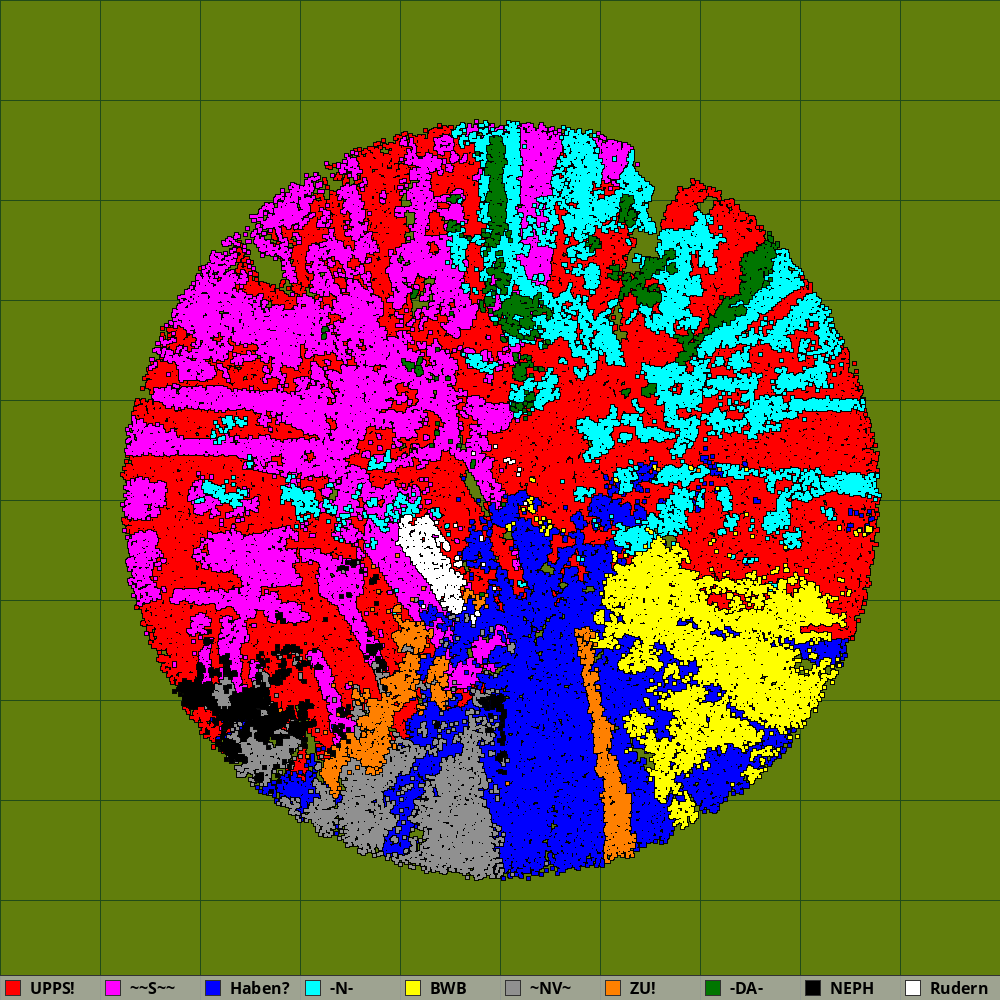Select the NEPH legend label
Image resolution: width=1000 pixels, height=1000 pixels.
click(852, 988)
